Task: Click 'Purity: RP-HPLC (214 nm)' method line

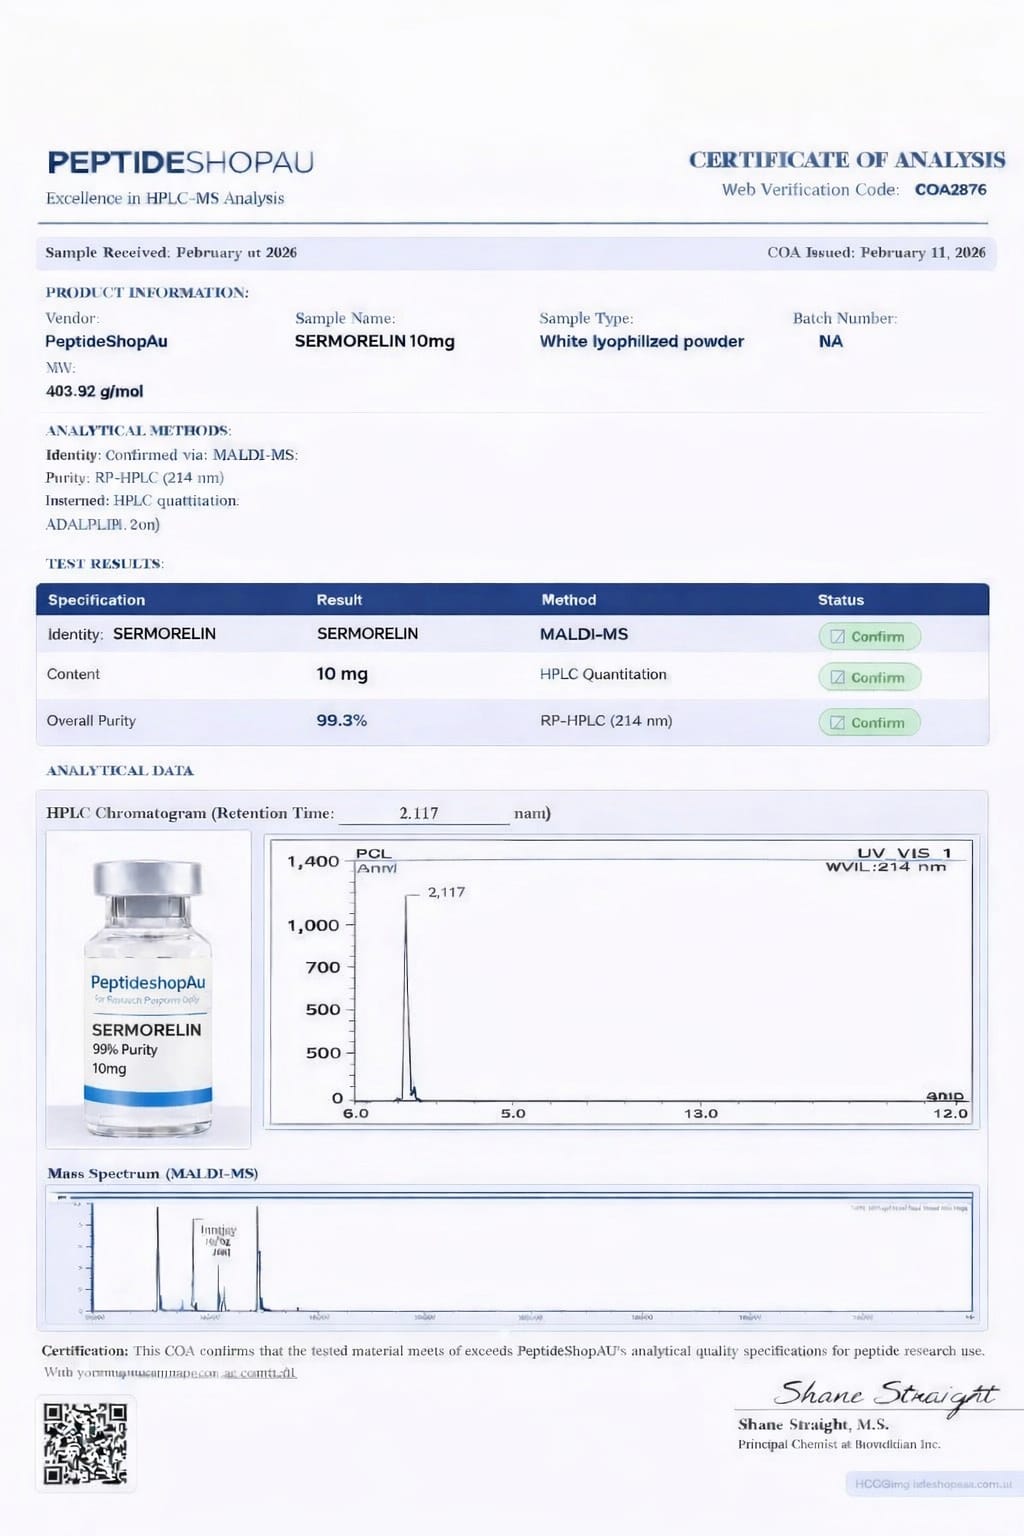Action: tap(135, 477)
